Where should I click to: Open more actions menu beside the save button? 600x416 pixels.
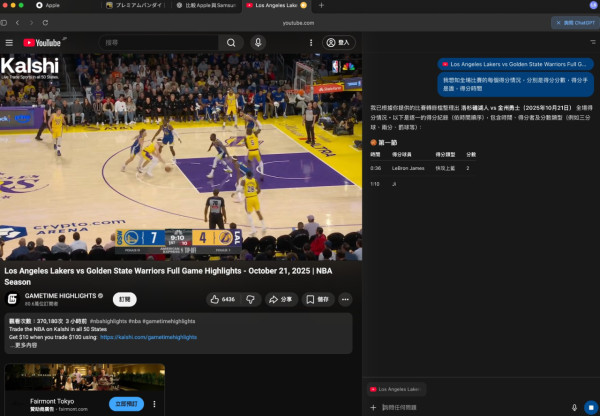[x=345, y=299]
